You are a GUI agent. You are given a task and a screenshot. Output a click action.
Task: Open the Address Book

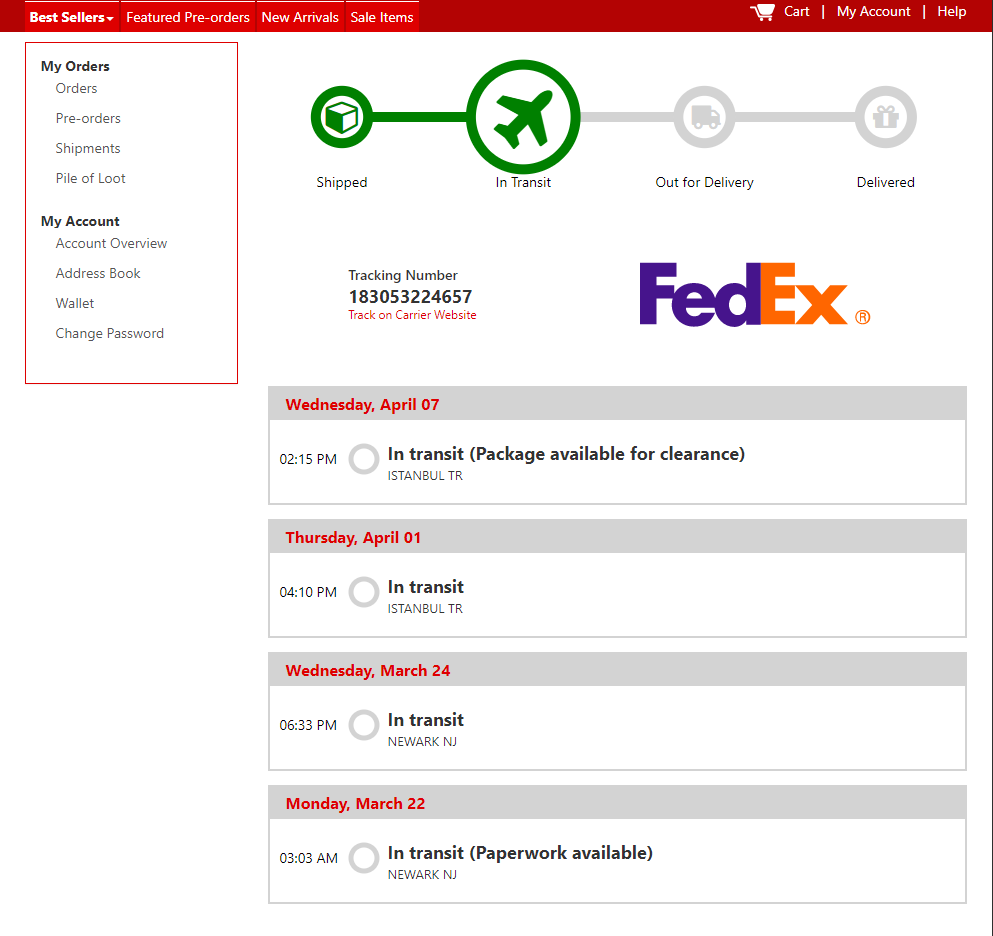click(98, 273)
